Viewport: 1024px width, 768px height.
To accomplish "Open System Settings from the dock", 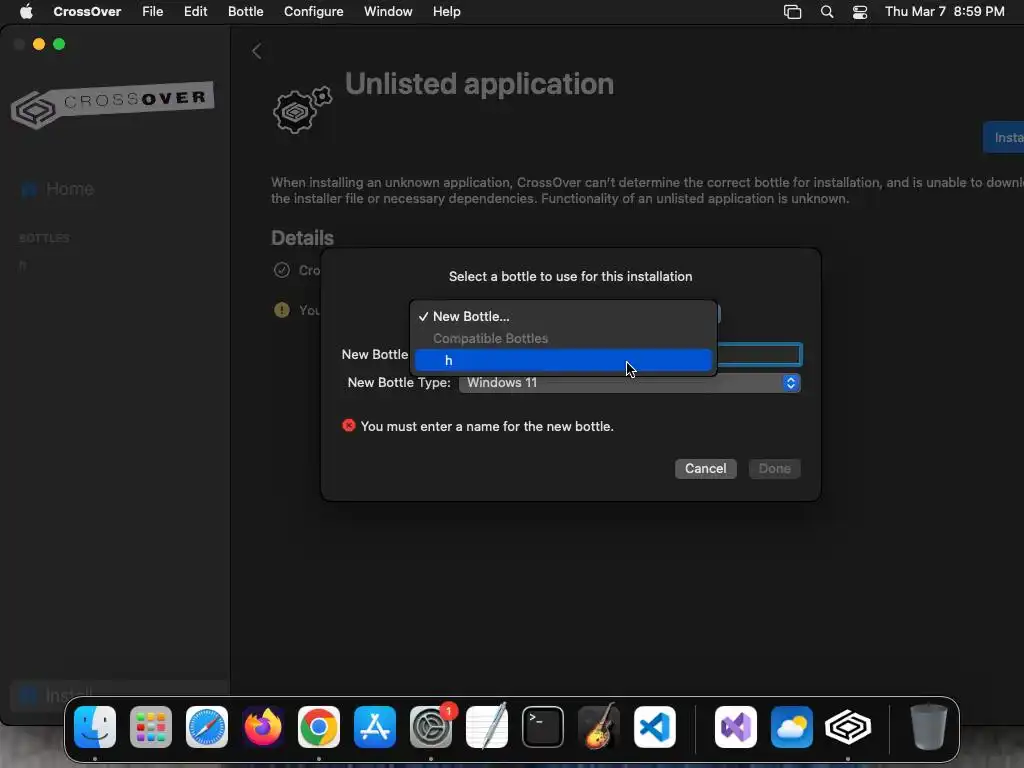I will (x=431, y=727).
